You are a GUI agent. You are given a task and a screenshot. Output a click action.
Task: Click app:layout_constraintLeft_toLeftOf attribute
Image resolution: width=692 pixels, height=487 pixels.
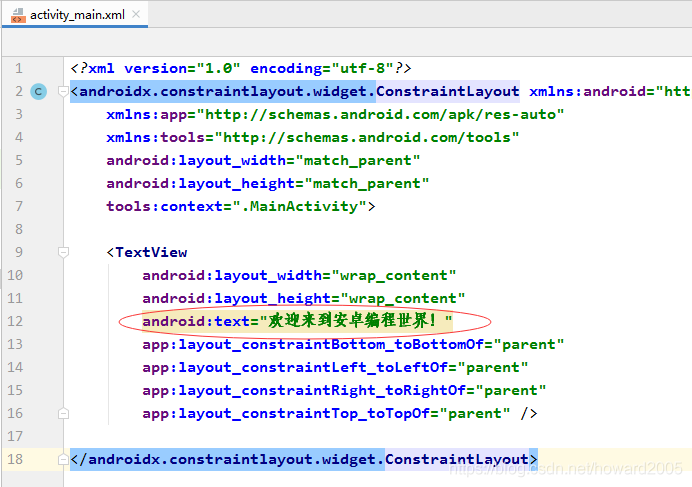click(x=335, y=367)
